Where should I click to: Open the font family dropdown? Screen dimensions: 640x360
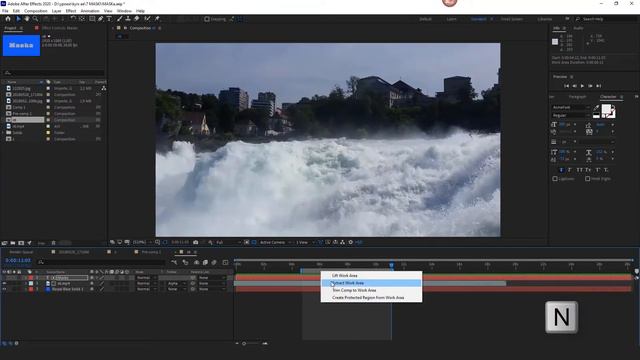click(x=571, y=107)
